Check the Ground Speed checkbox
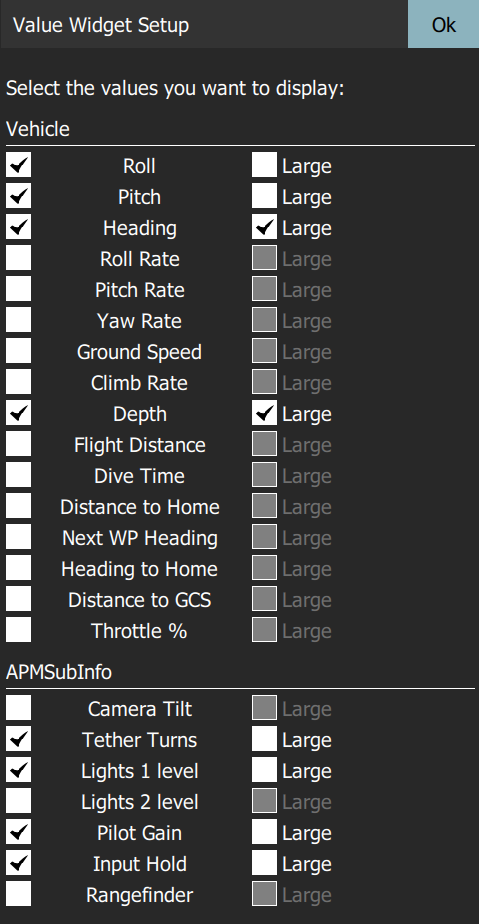 coord(18,352)
